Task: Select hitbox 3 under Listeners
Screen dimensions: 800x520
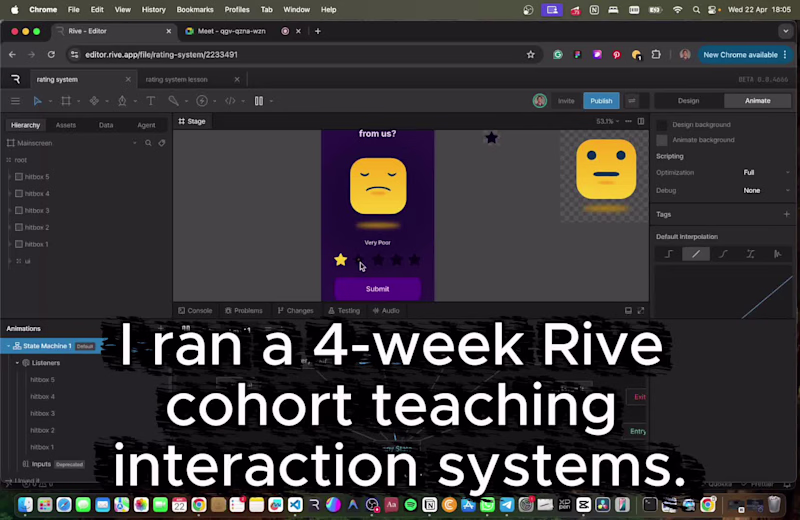Action: pyautogui.click(x=42, y=413)
